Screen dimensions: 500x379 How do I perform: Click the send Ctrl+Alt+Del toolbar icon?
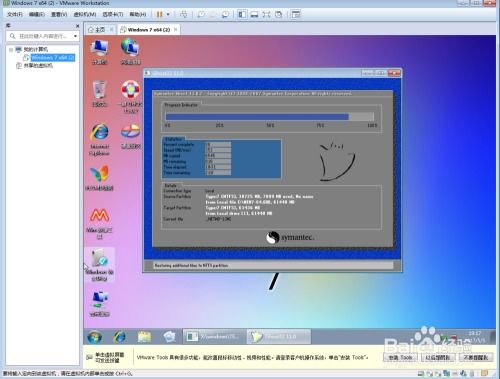[x=183, y=14]
